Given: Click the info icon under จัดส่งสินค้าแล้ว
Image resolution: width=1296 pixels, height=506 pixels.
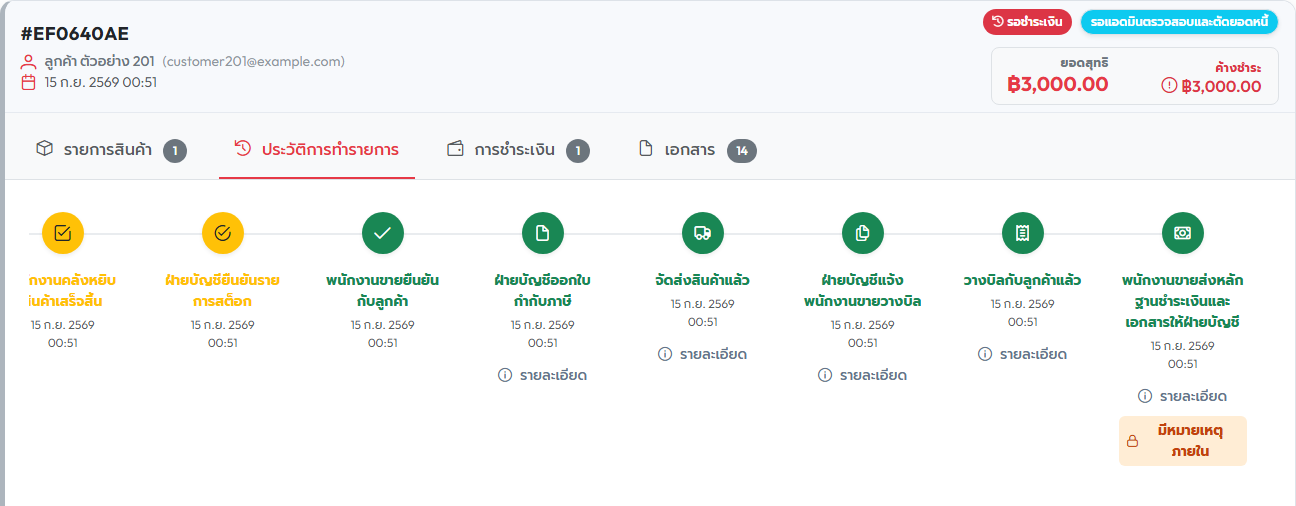Looking at the screenshot, I should [x=665, y=354].
